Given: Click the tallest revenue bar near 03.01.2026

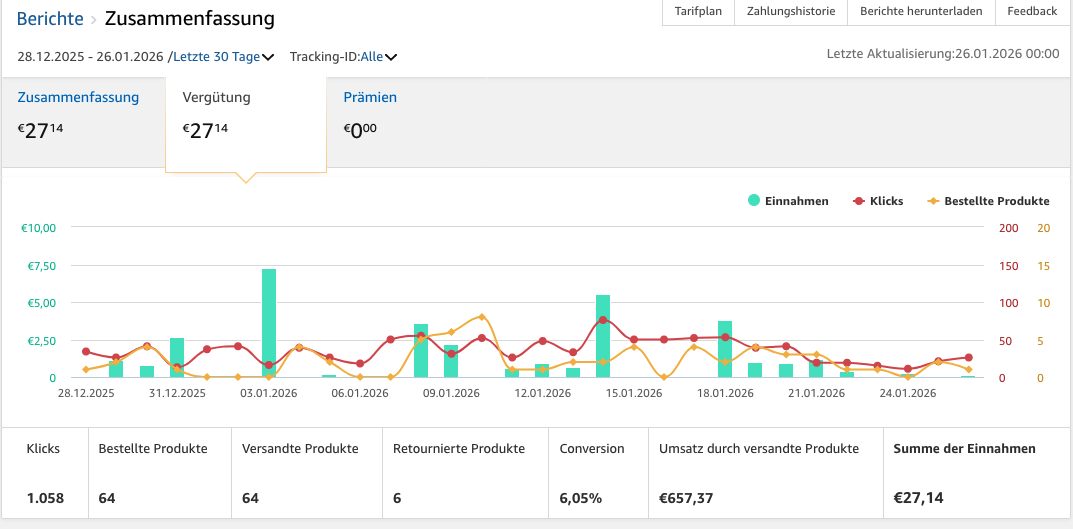Looking at the screenshot, I should pyautogui.click(x=269, y=323).
